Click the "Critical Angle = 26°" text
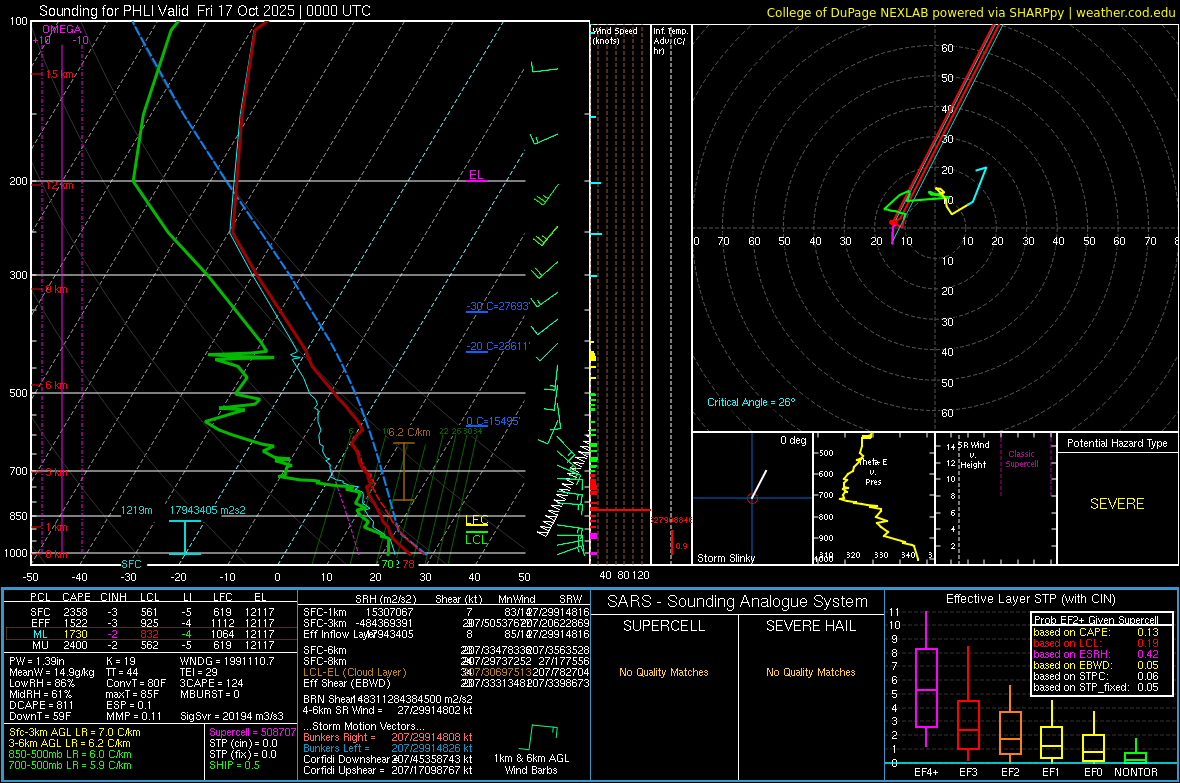Image resolution: width=1180 pixels, height=783 pixels. pos(751,402)
